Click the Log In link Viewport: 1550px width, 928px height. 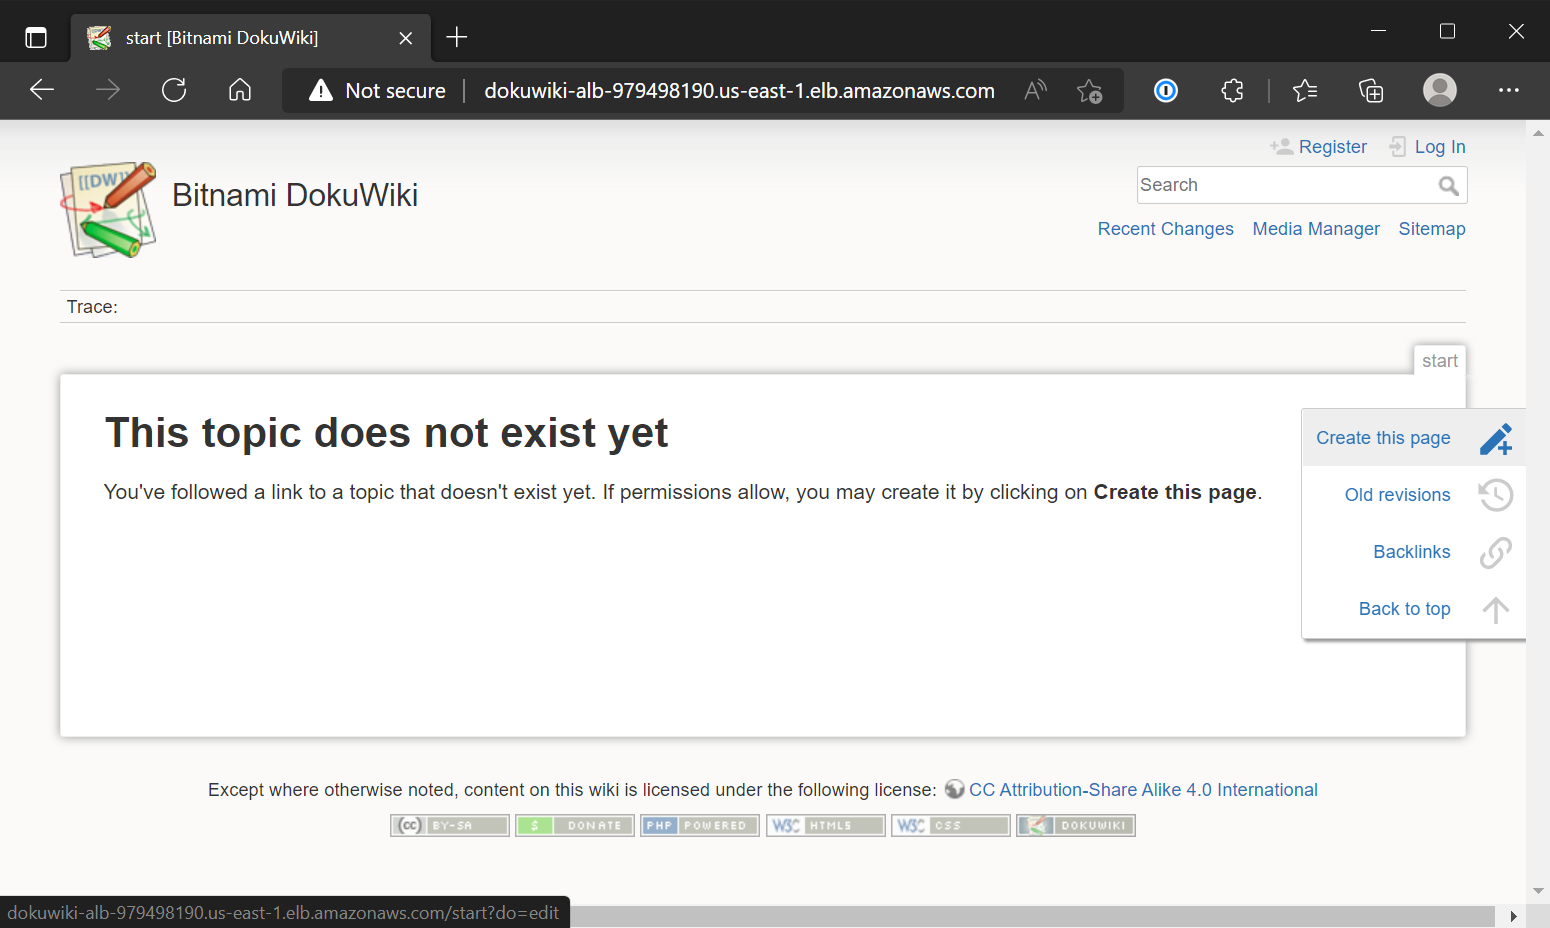pyautogui.click(x=1440, y=147)
